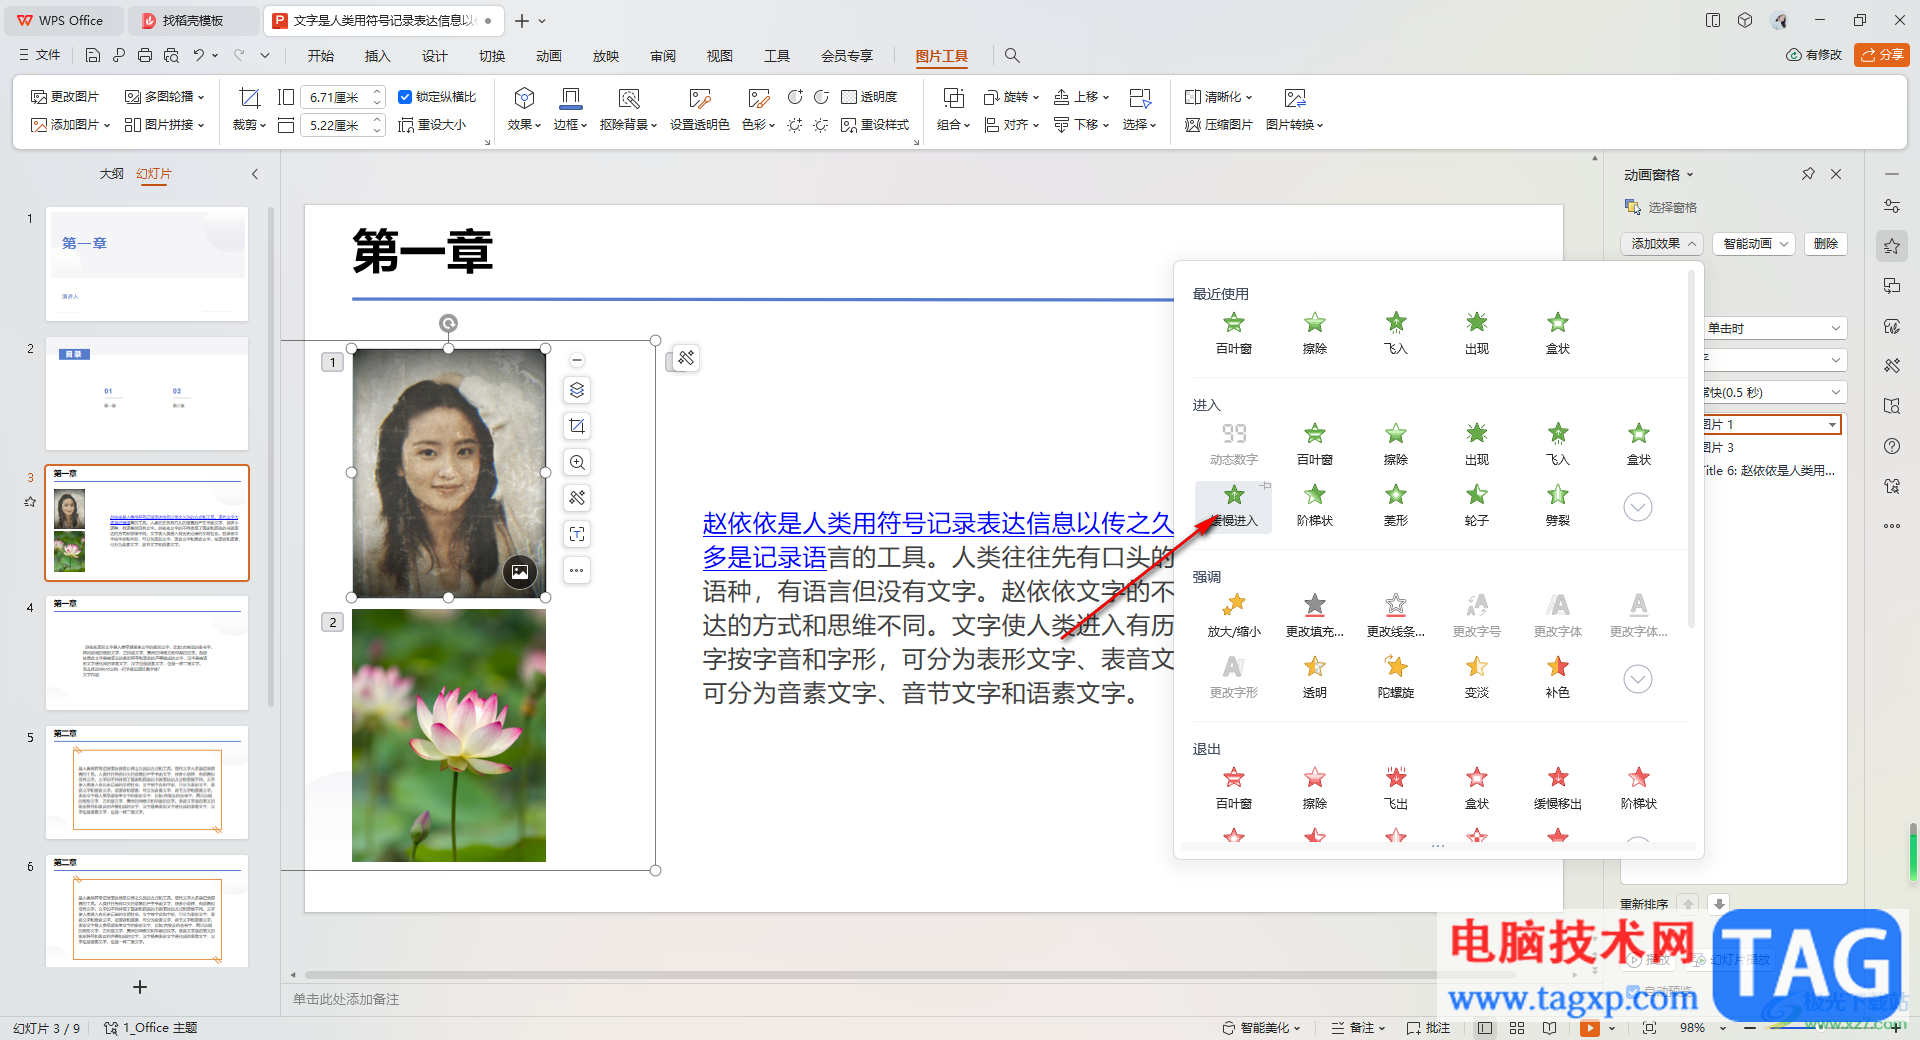This screenshot has width=1920, height=1040.
Task: Toggle 备注 notes in status bar
Action: tap(1358, 1027)
